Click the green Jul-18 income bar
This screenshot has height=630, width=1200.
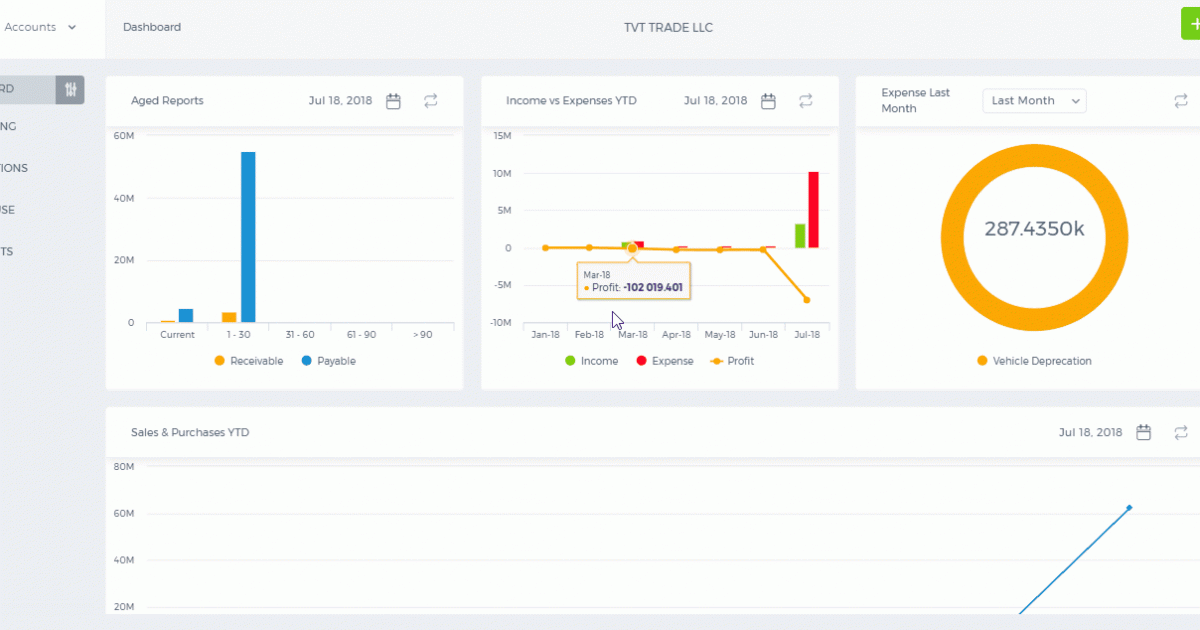coord(800,236)
